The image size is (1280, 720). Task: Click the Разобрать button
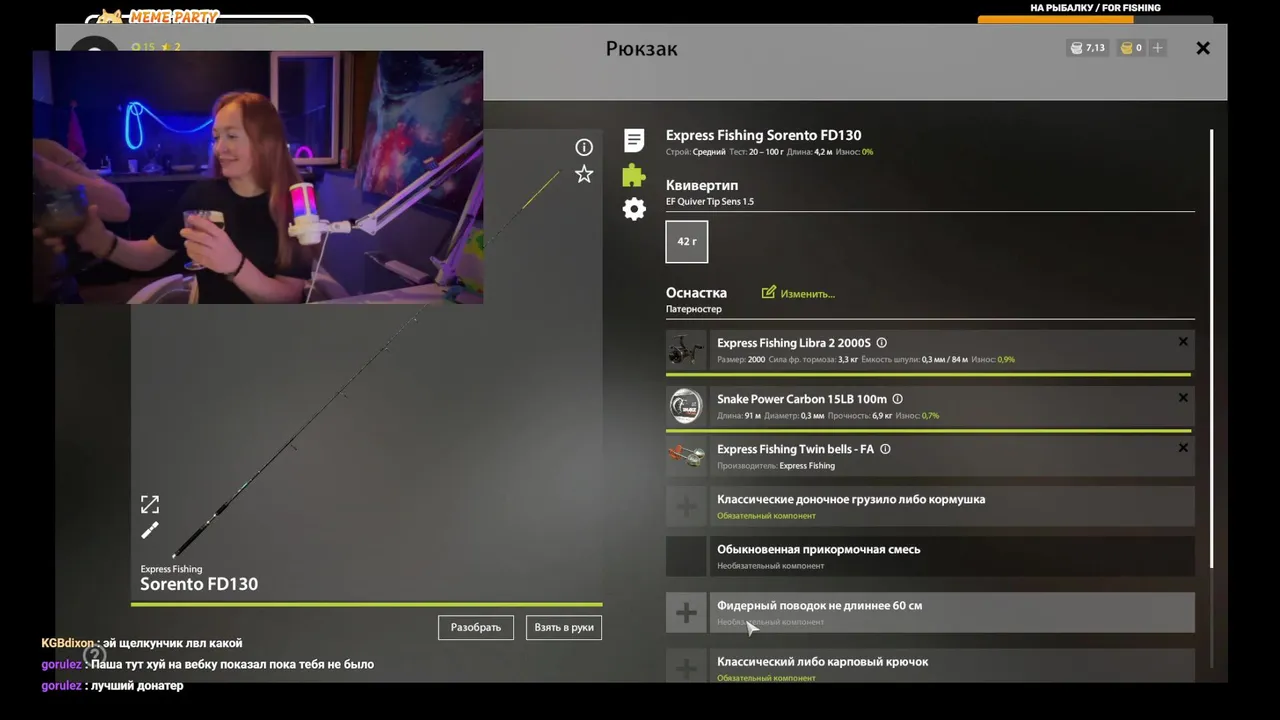tap(476, 627)
